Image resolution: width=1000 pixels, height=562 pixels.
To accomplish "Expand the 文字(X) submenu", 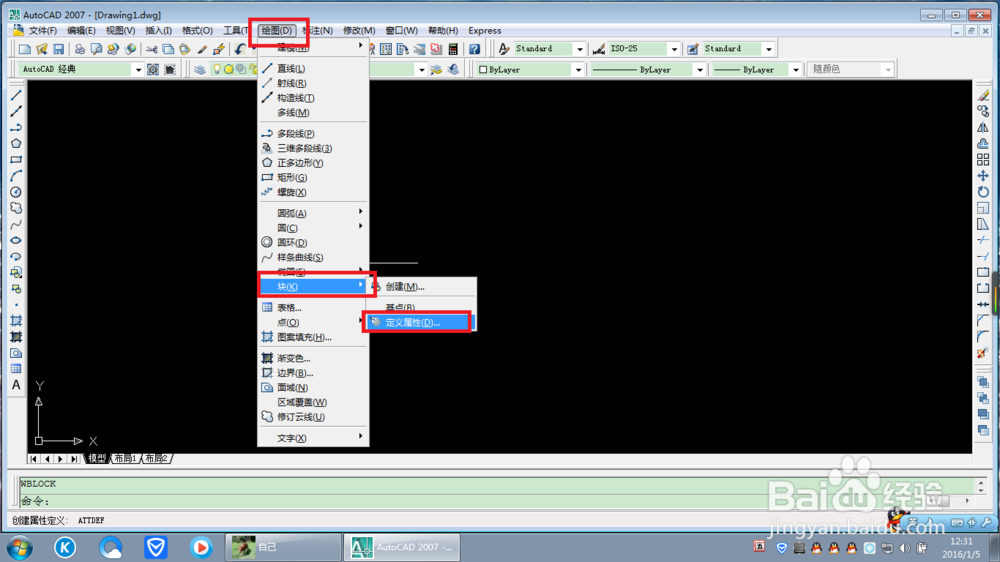I will click(312, 438).
